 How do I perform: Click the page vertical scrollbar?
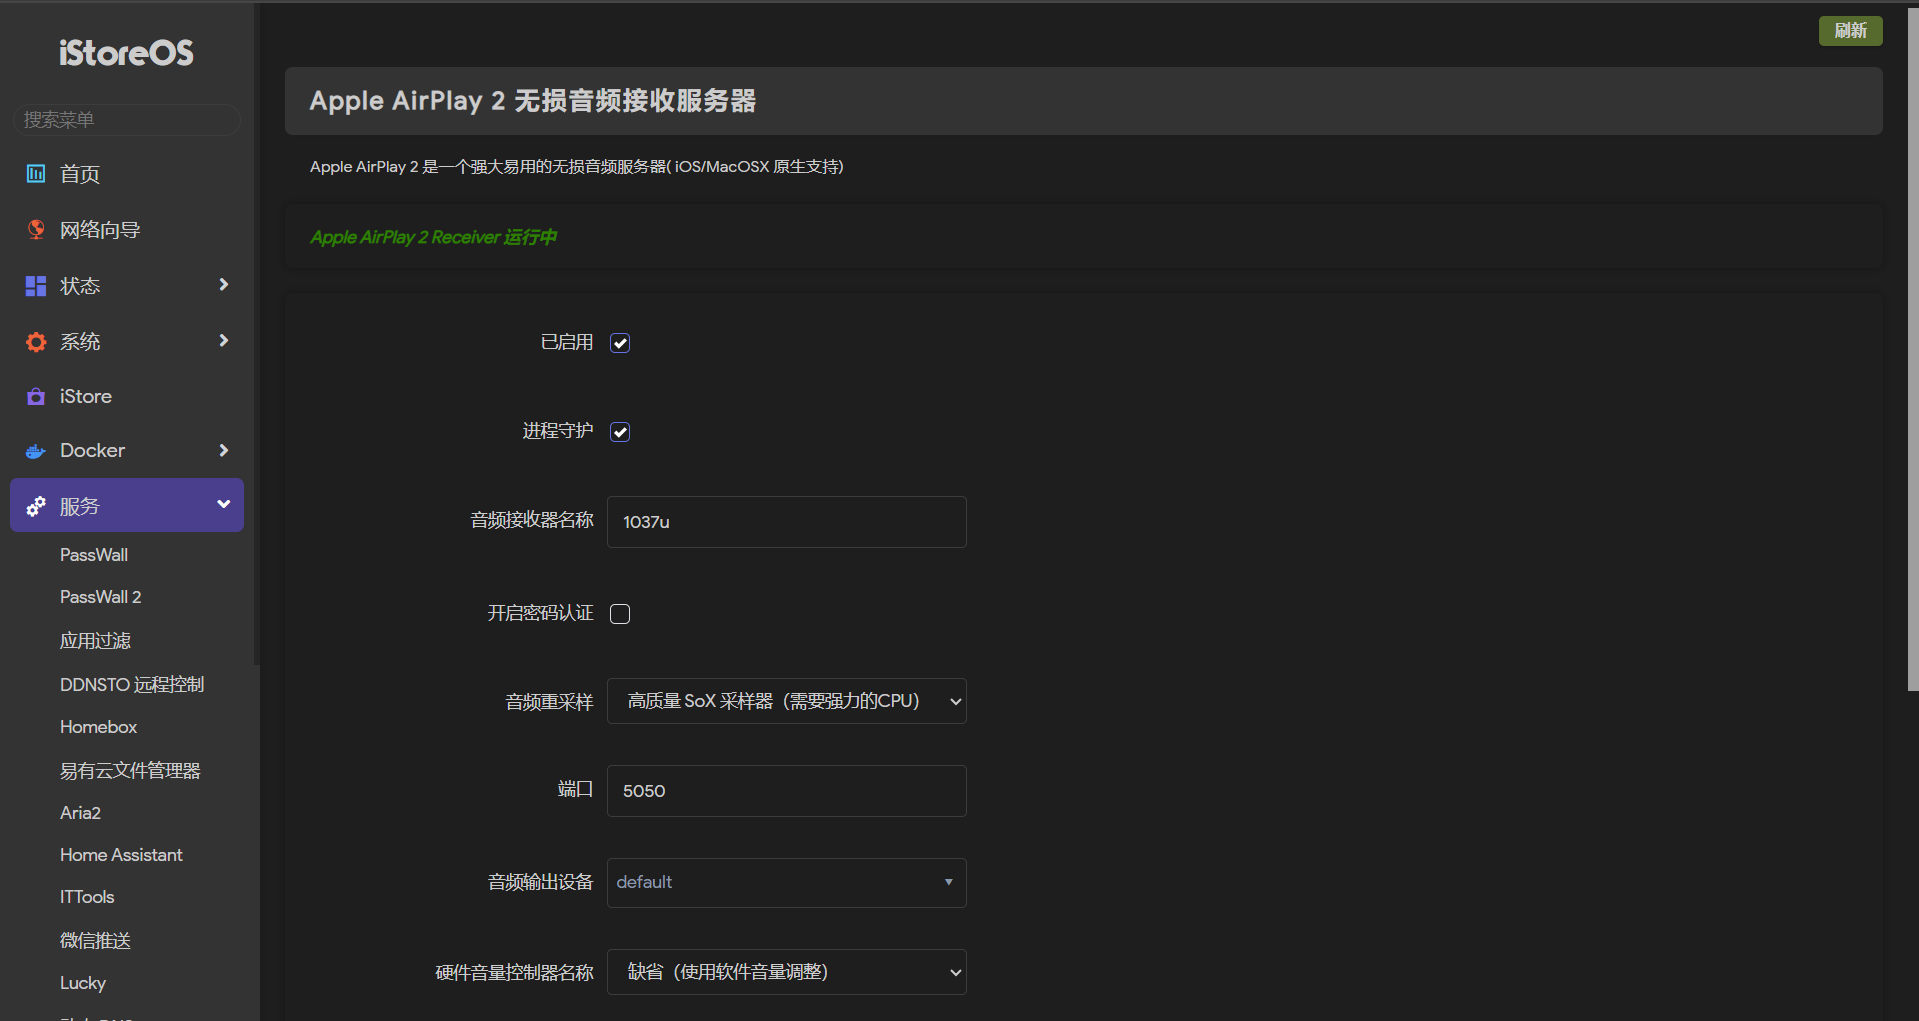pyautogui.click(x=1912, y=350)
